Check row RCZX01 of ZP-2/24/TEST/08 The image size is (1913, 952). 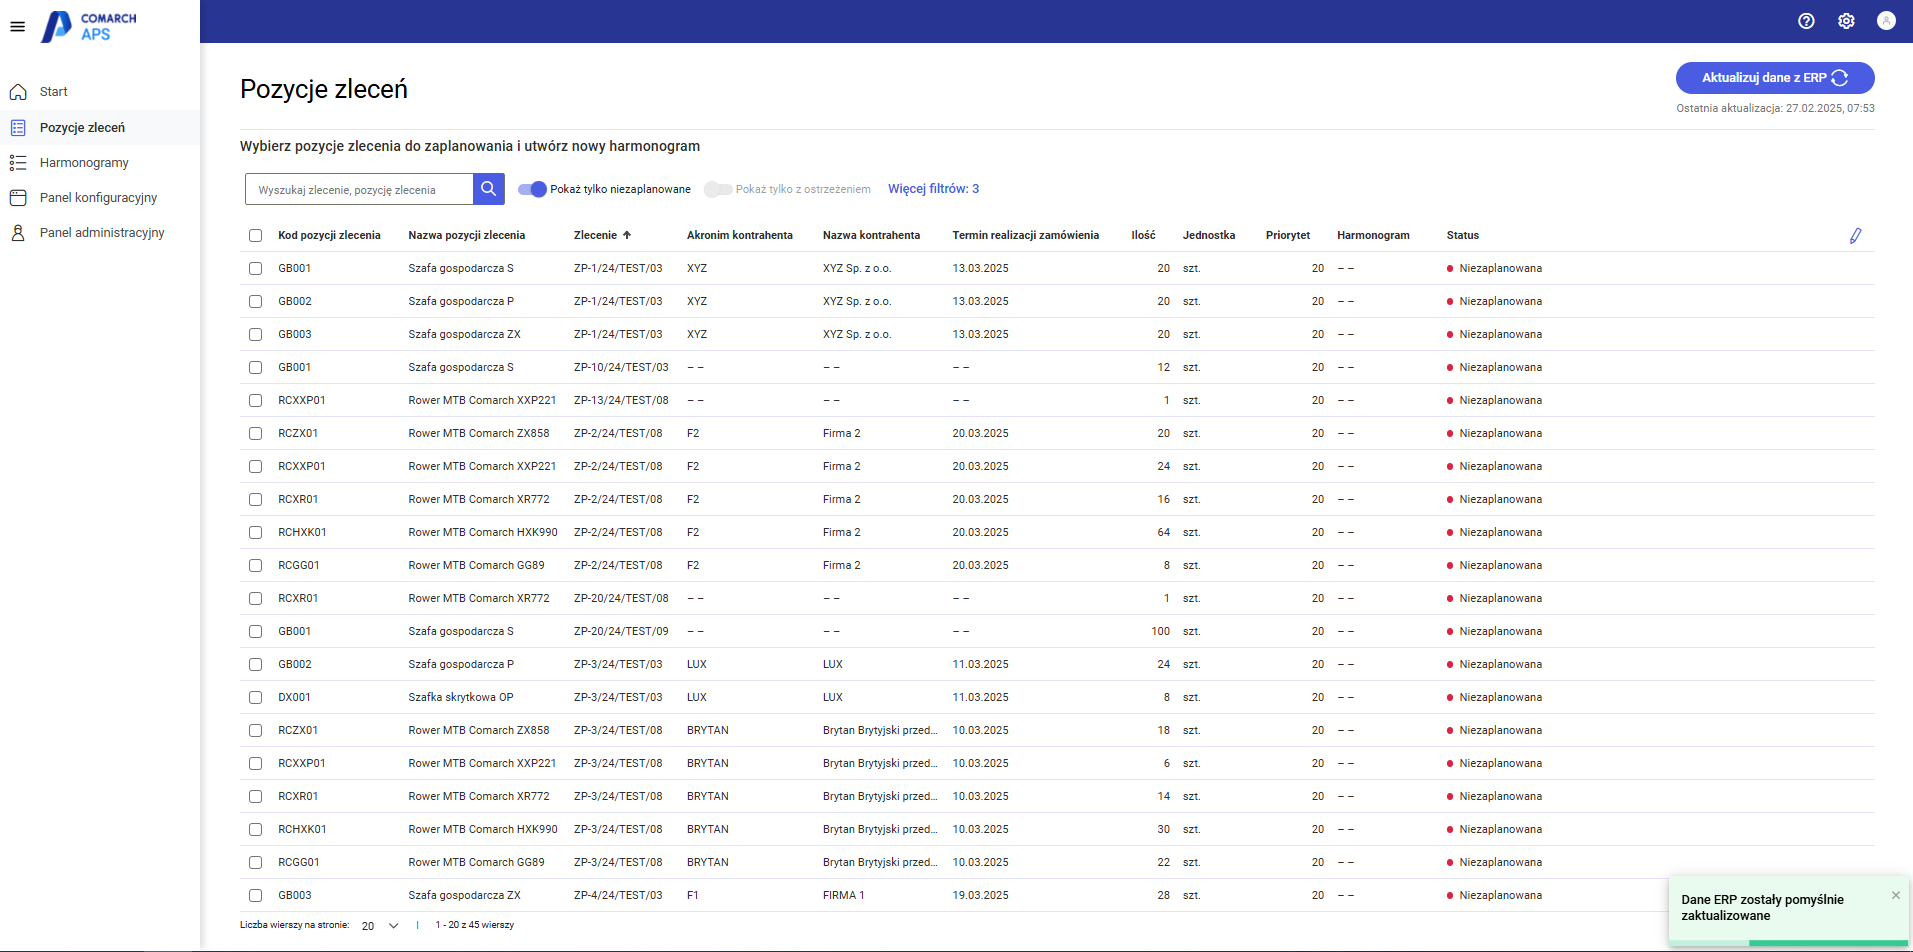click(x=255, y=434)
